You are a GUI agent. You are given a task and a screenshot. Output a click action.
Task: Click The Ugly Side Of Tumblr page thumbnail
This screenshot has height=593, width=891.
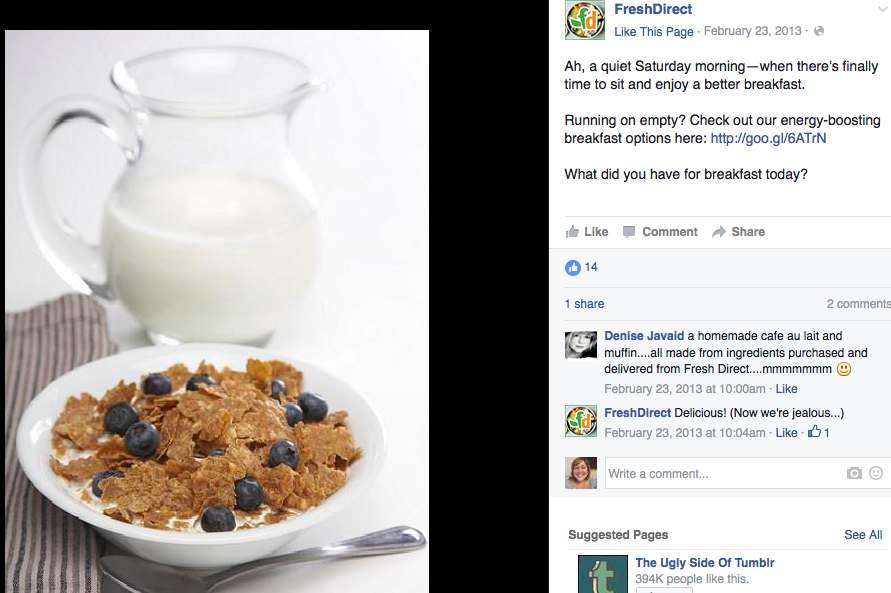(x=603, y=574)
